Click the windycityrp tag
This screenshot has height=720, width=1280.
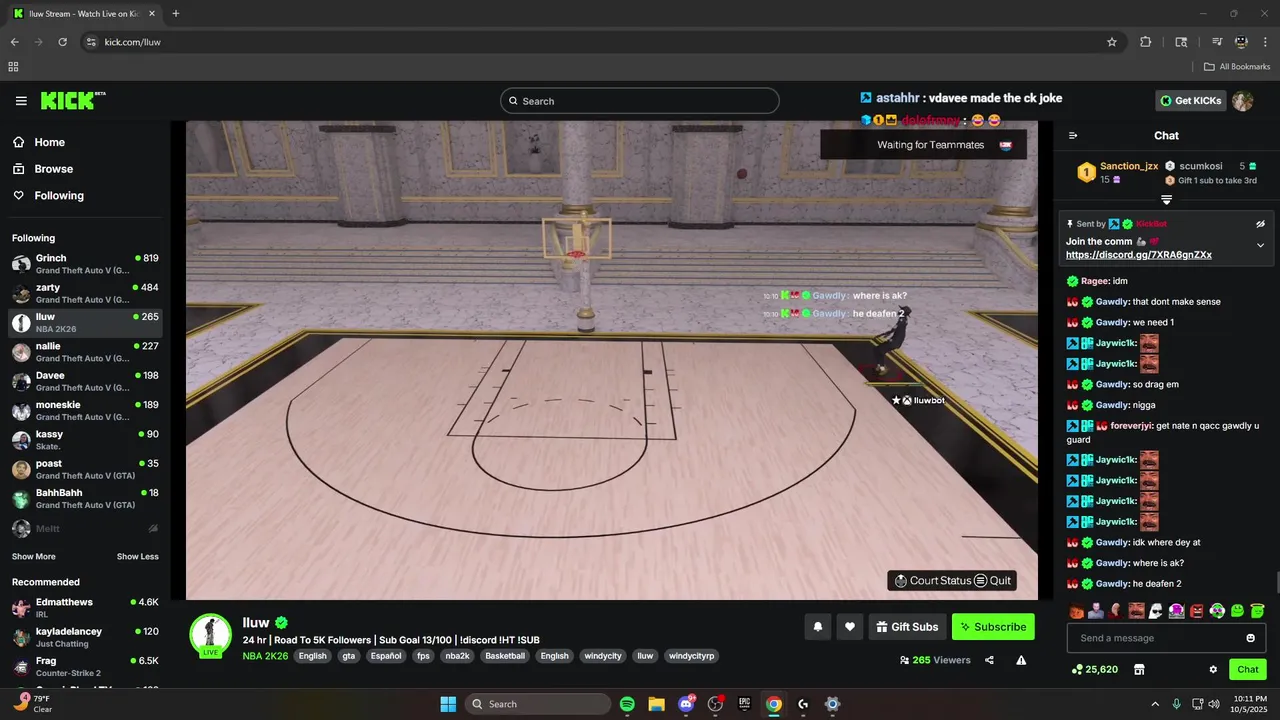(x=691, y=656)
